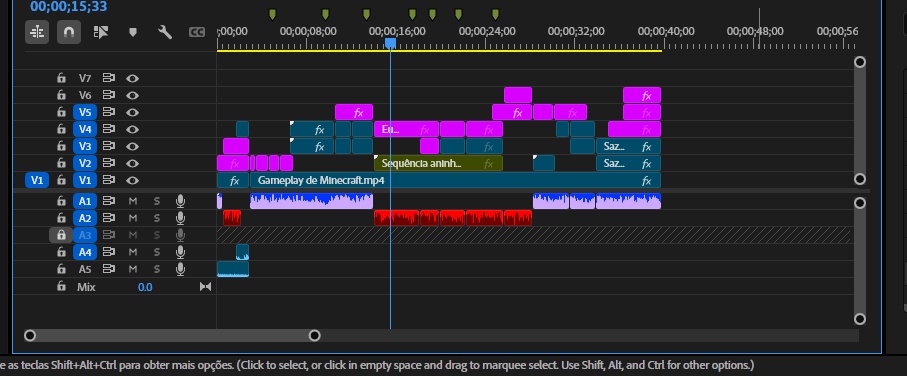Click right handle of horizontal zoom scrollbar
This screenshot has width=907, height=376.
coord(315,336)
